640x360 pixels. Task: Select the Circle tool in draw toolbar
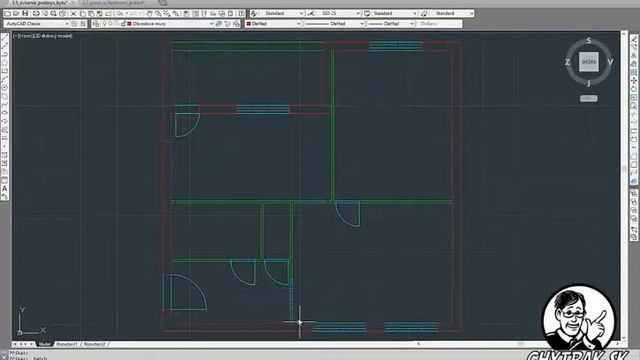(x=4, y=88)
